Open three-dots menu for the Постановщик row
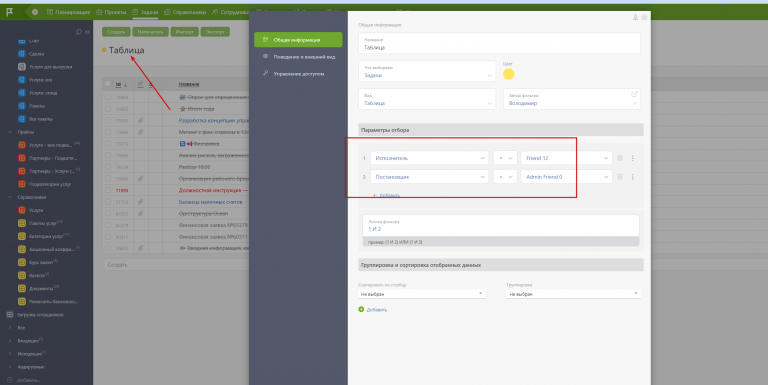This screenshot has height=385, width=768. tap(632, 177)
